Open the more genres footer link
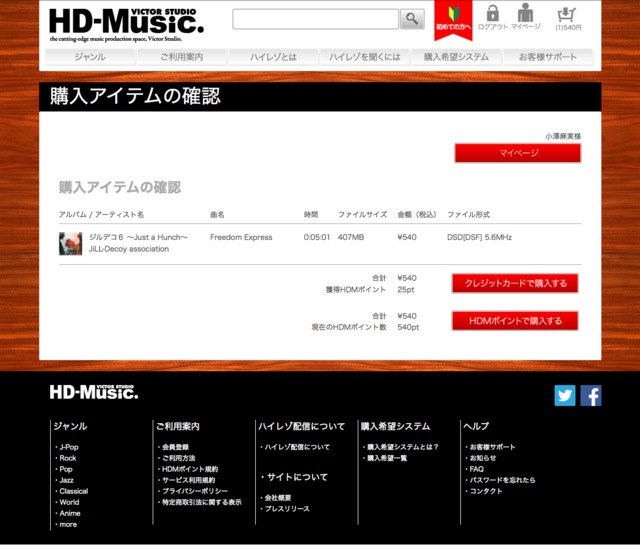 click(68, 525)
